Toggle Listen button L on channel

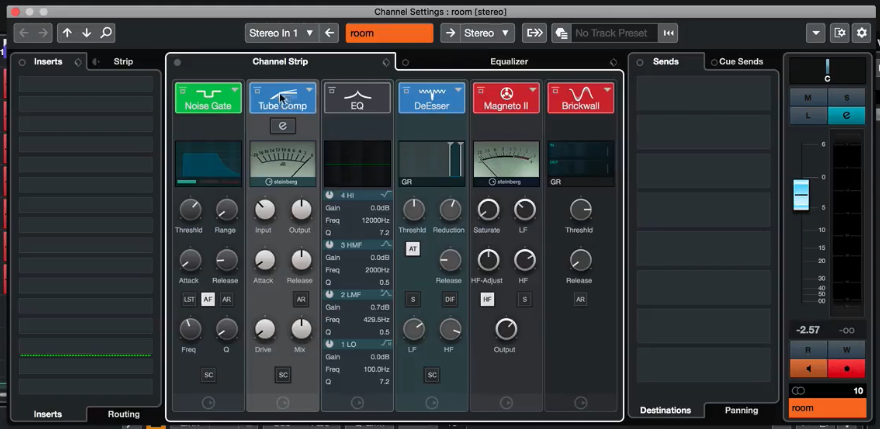pos(808,115)
